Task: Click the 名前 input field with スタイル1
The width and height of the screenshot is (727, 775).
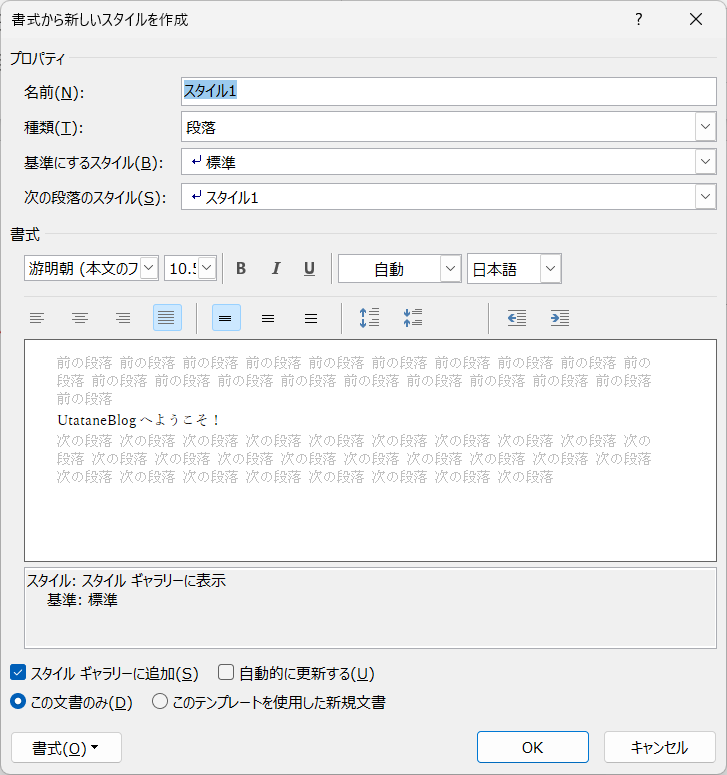Action: pyautogui.click(x=449, y=91)
